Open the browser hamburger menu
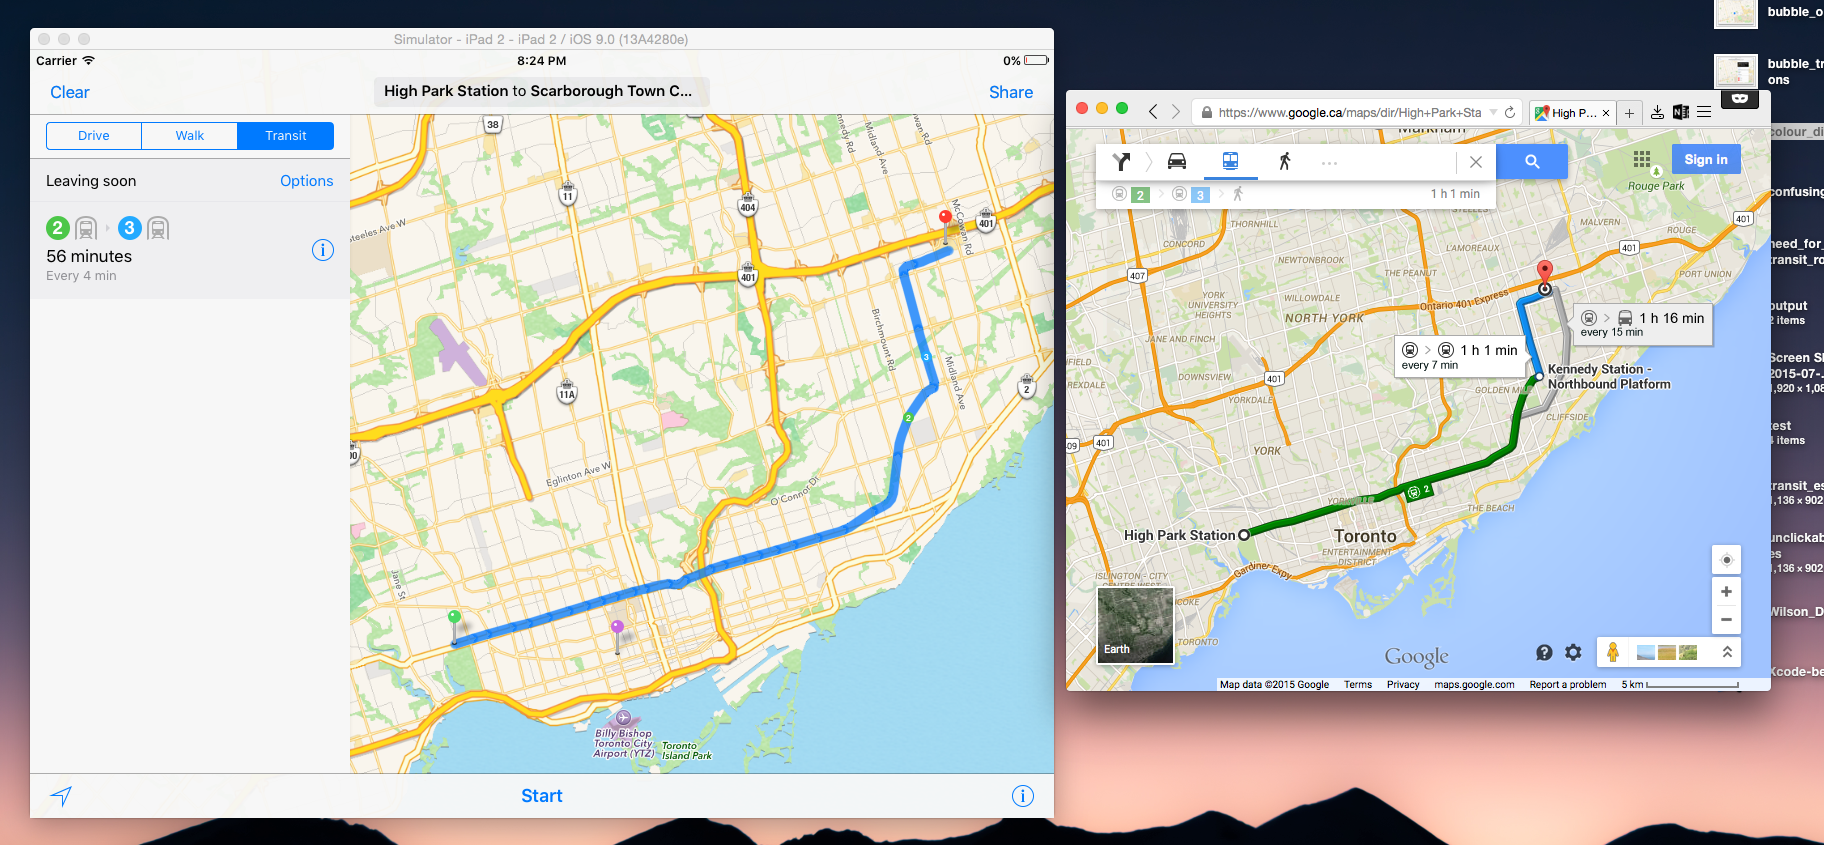Screen dimensions: 1824x845 1704,112
